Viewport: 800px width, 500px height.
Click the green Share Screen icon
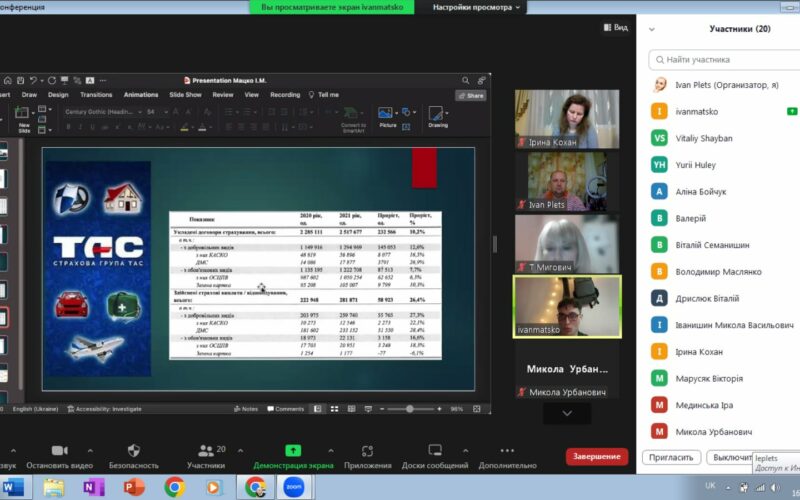point(293,451)
